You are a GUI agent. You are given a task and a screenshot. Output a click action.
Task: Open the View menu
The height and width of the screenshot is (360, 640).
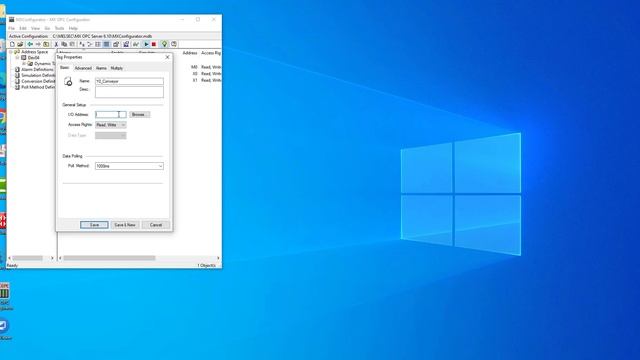36,28
